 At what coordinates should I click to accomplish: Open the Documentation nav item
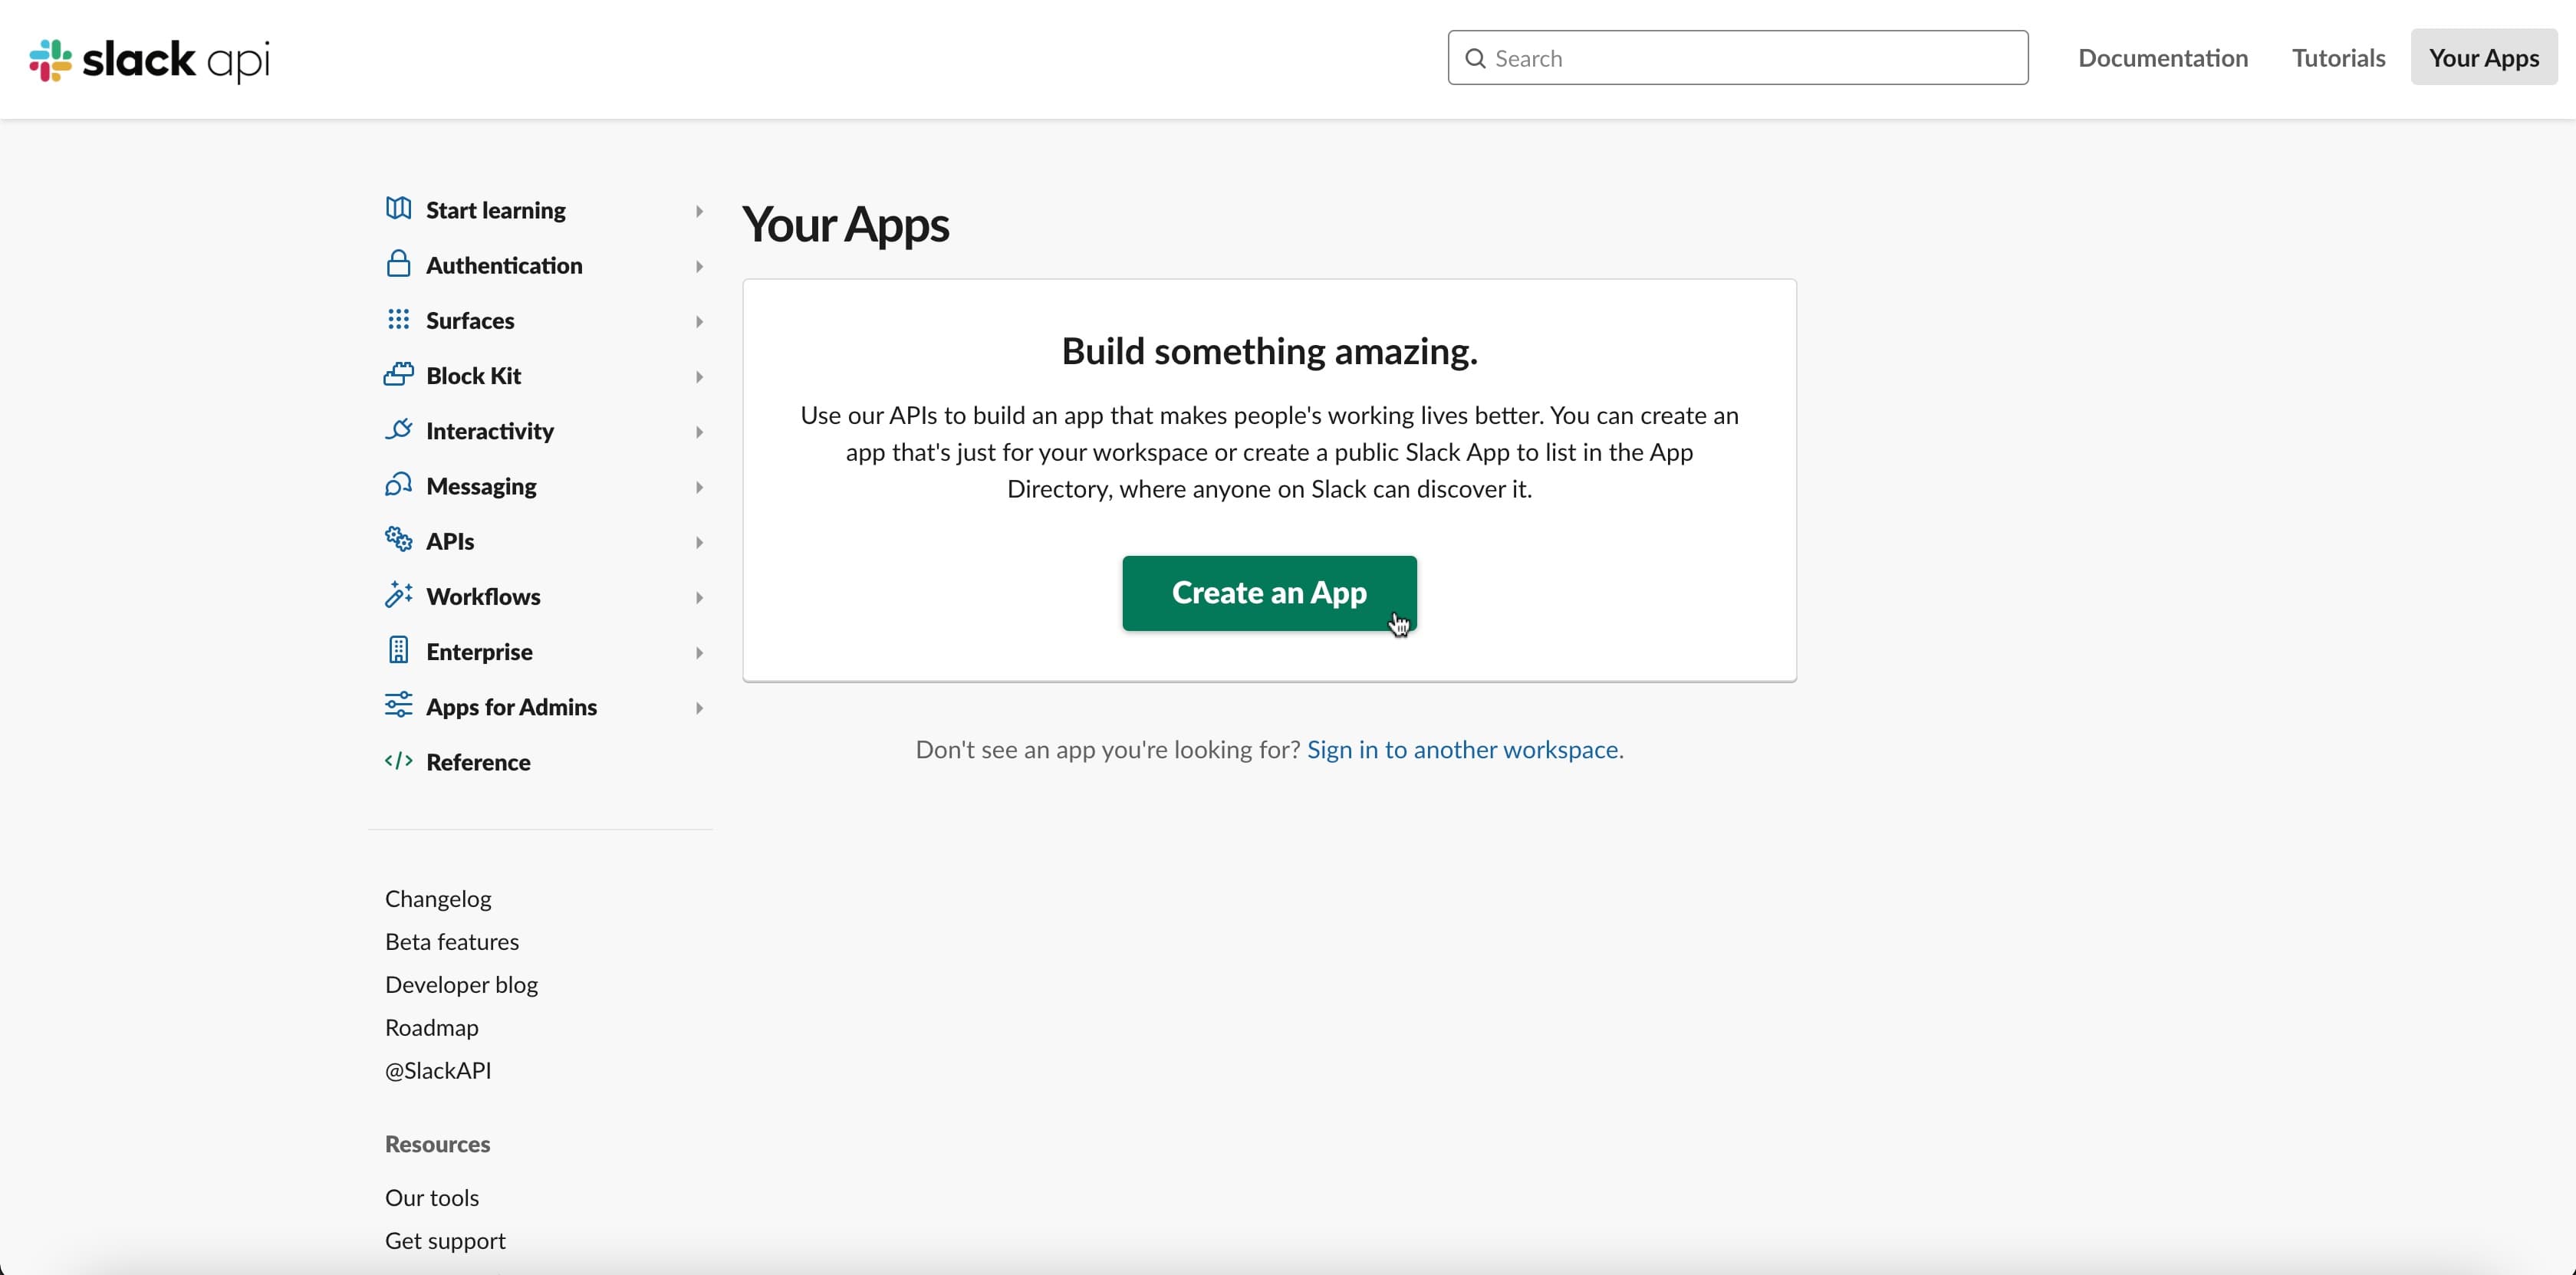coord(2162,58)
